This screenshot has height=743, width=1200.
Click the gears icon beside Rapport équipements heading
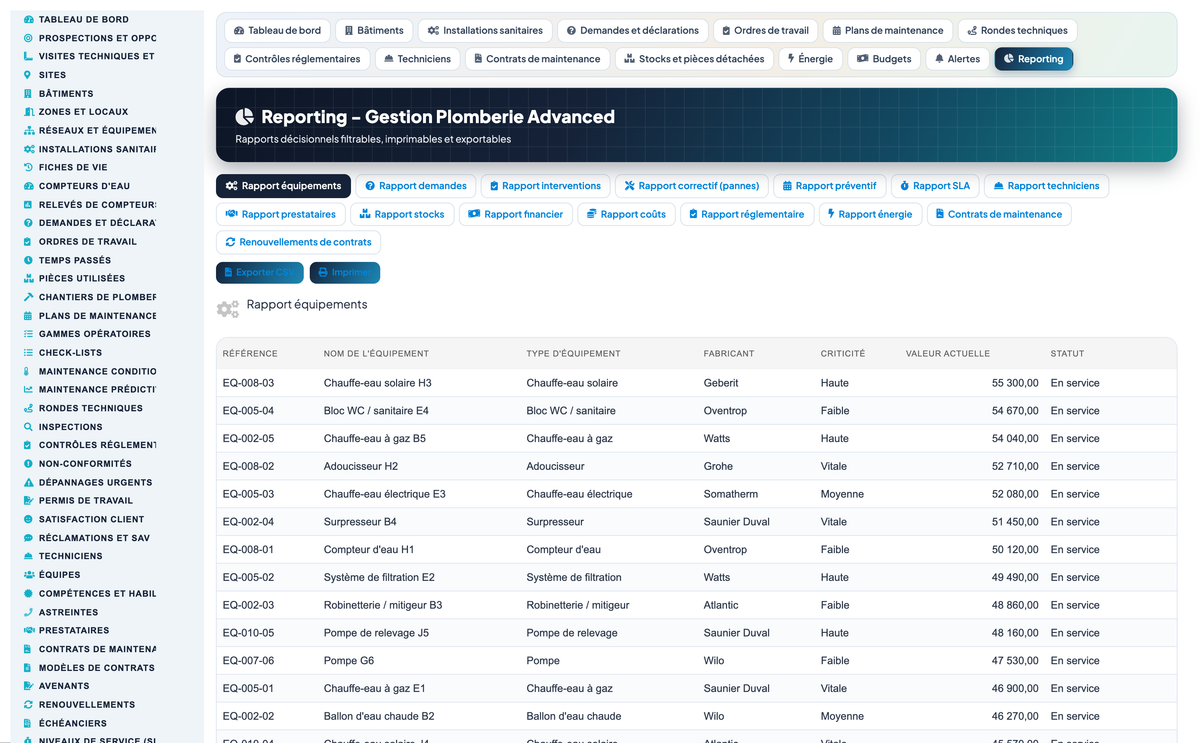(x=228, y=309)
